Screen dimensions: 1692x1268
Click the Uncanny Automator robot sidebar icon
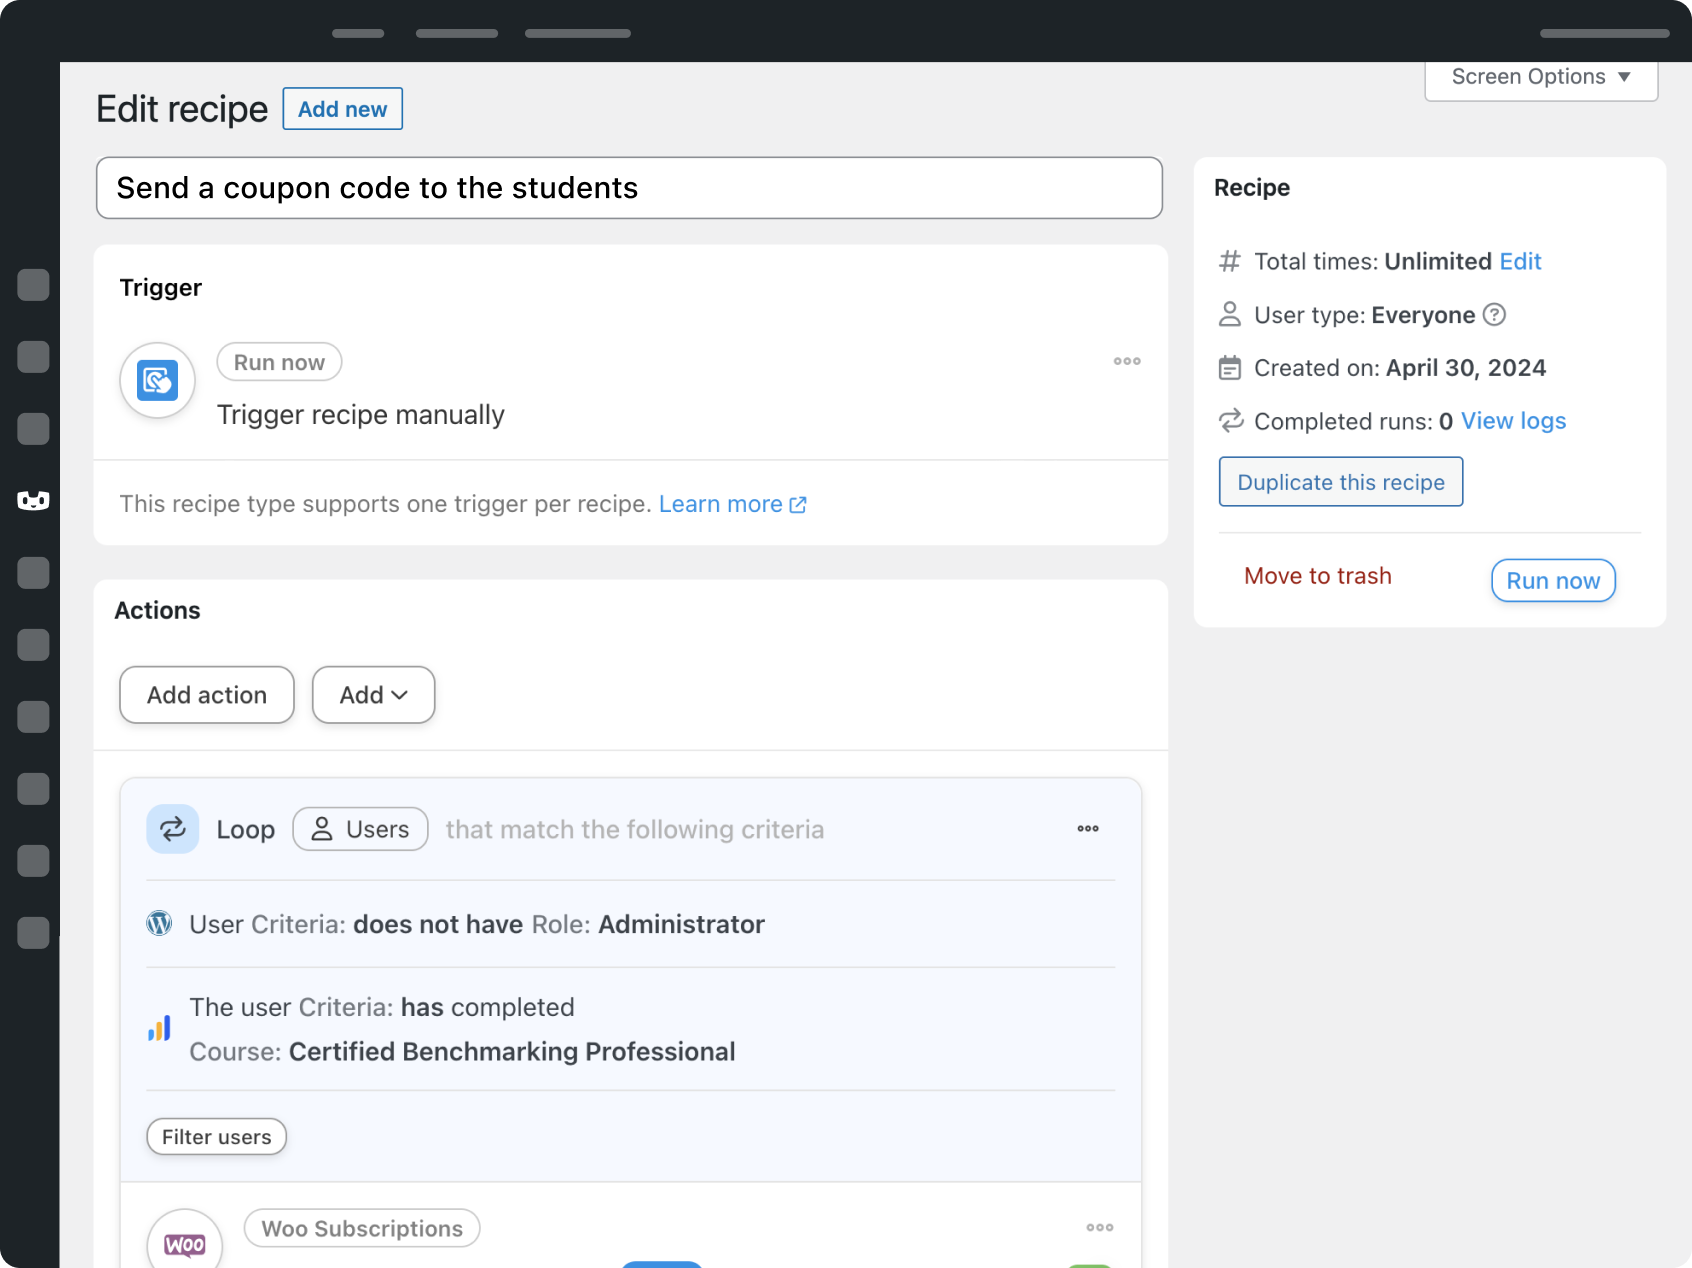click(x=33, y=500)
